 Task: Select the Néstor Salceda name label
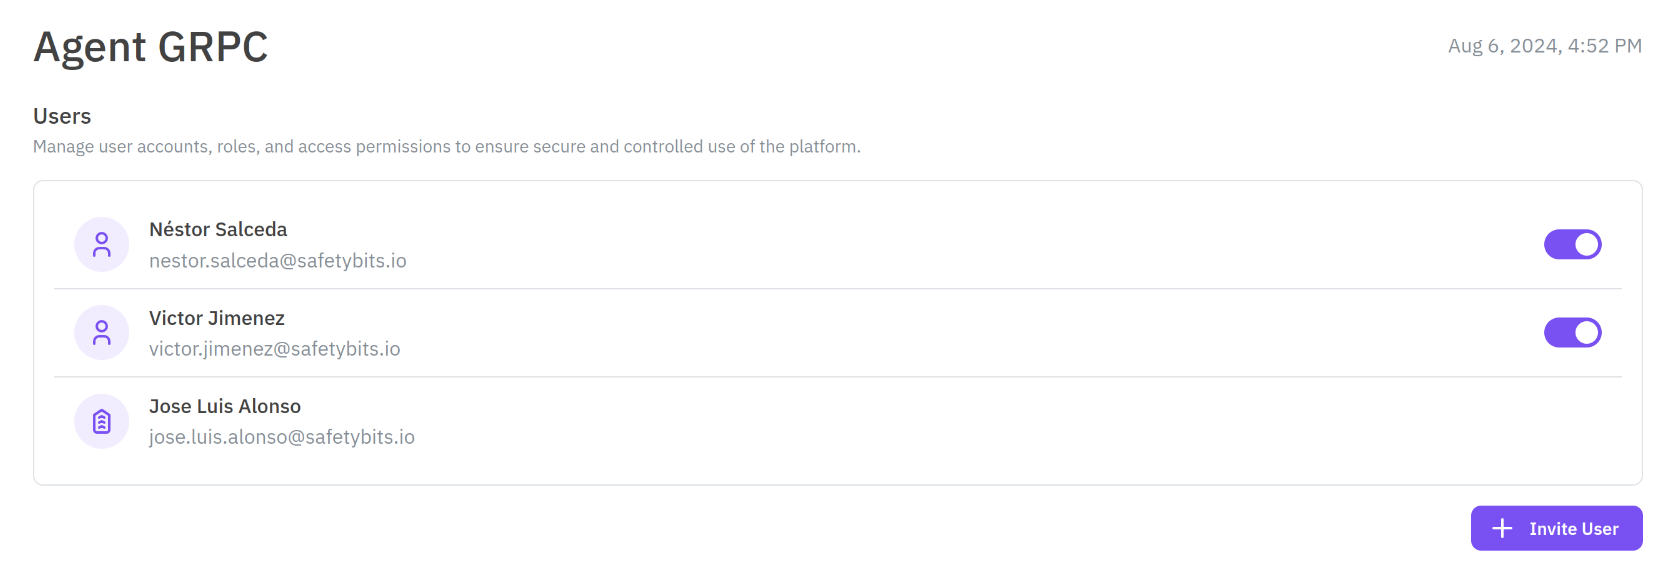pos(218,230)
